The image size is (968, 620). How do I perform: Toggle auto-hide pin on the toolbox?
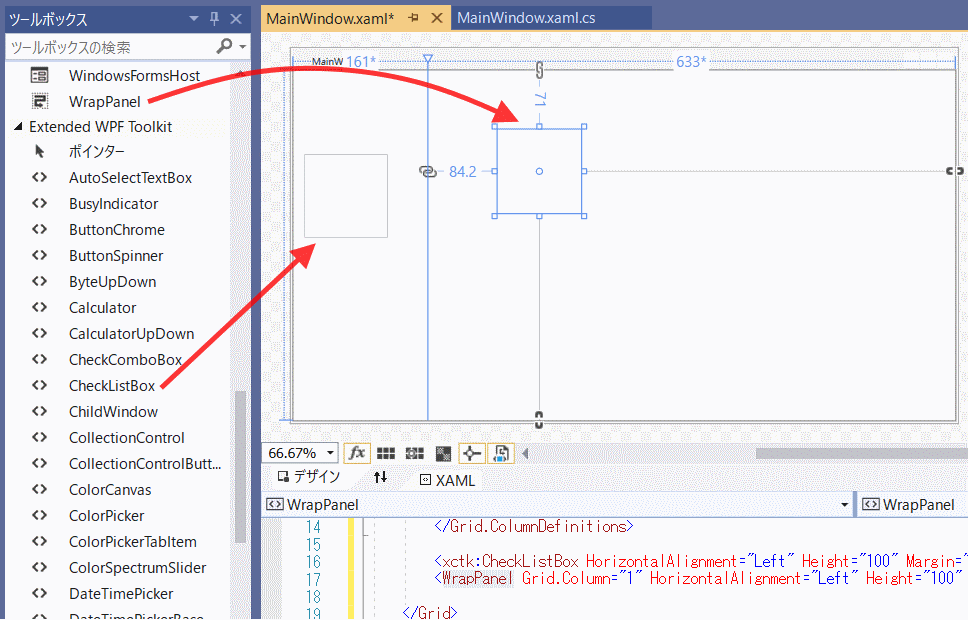pos(214,19)
